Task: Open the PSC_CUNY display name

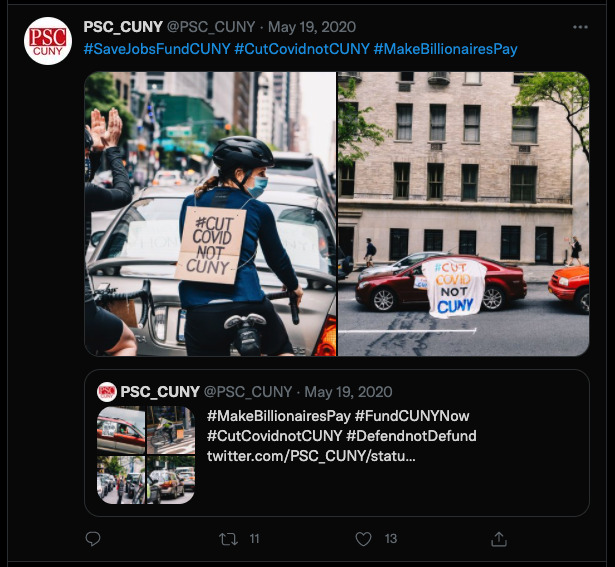Action: (123, 27)
